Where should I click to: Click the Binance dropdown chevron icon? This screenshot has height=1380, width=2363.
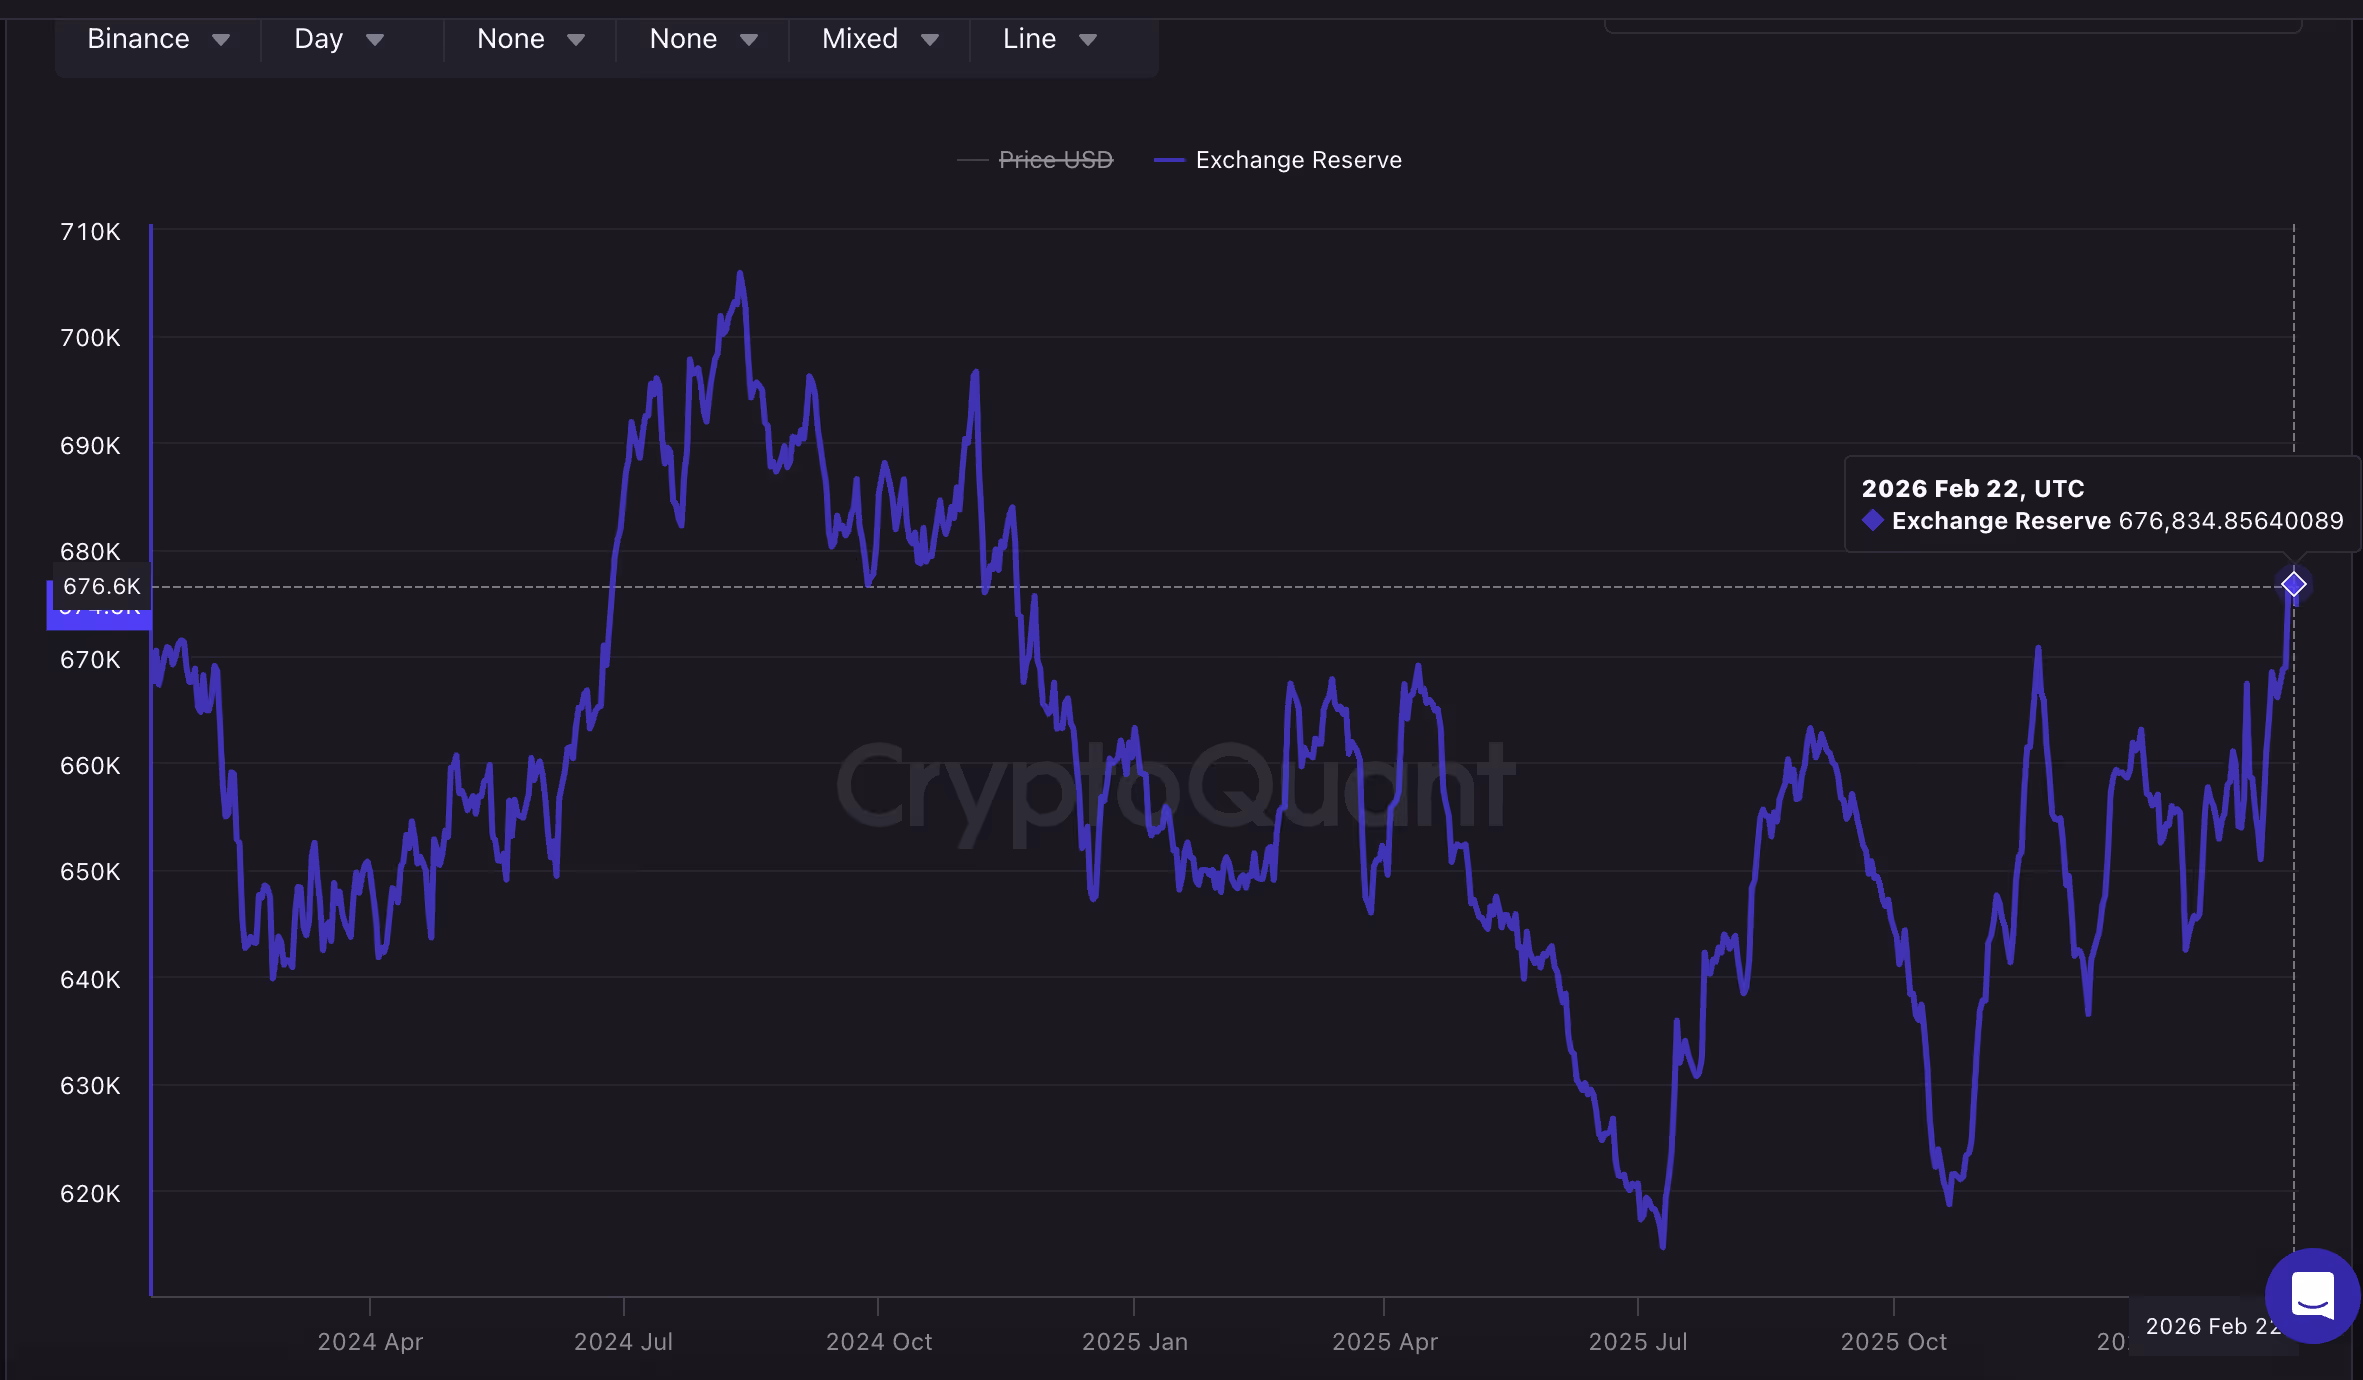click(x=222, y=39)
